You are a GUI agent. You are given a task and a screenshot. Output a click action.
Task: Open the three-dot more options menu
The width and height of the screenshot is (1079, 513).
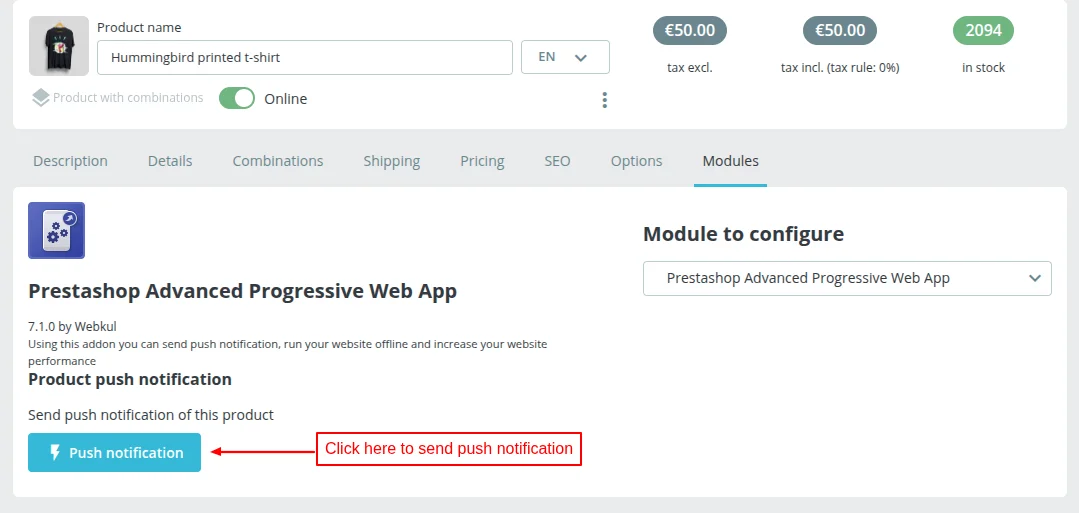[x=604, y=100]
